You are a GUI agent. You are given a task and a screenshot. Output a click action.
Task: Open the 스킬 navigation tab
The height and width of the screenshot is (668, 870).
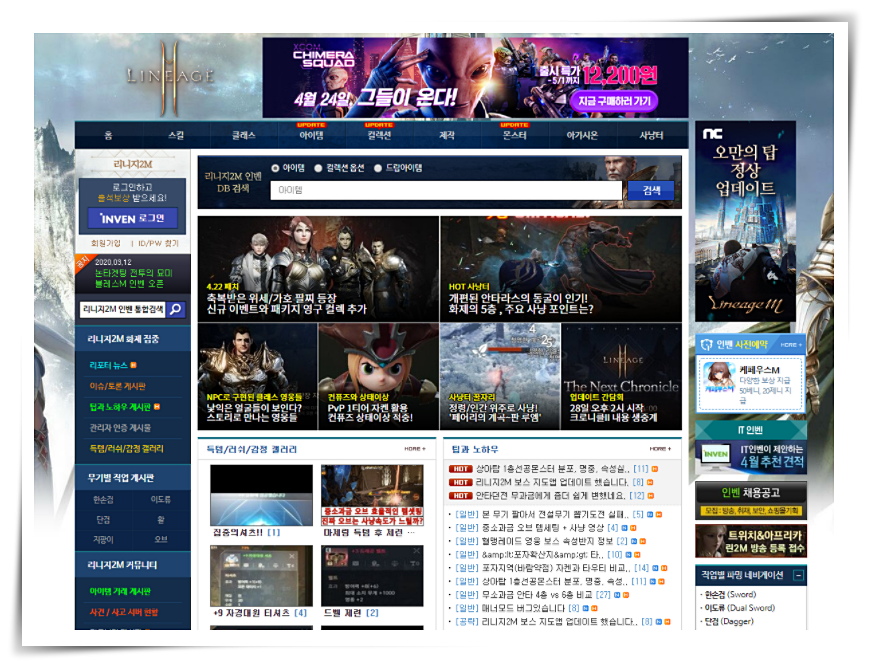pyautogui.click(x=176, y=135)
